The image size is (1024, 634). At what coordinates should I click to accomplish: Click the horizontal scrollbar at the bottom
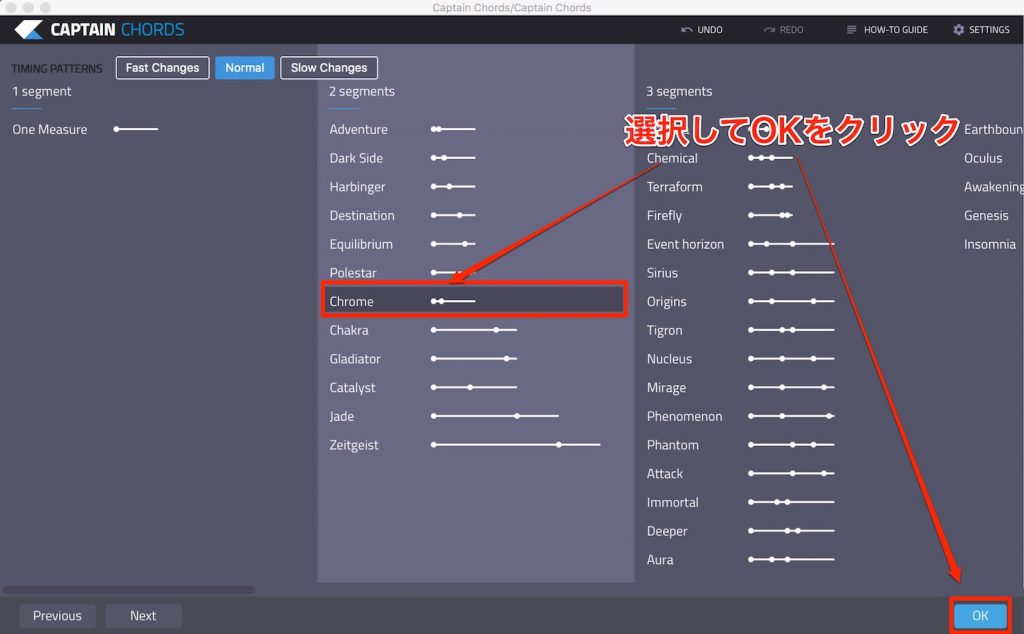(x=130, y=589)
